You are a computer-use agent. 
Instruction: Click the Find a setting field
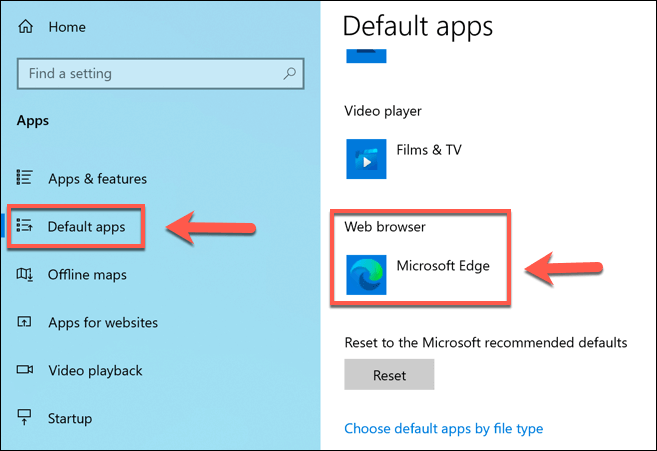coord(160,74)
